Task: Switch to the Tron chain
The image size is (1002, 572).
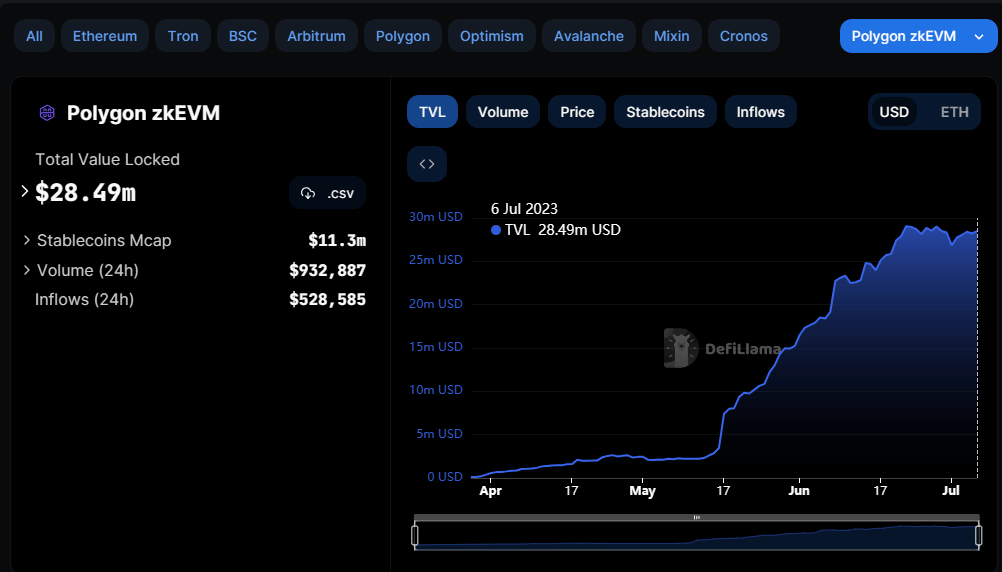Action: (183, 36)
